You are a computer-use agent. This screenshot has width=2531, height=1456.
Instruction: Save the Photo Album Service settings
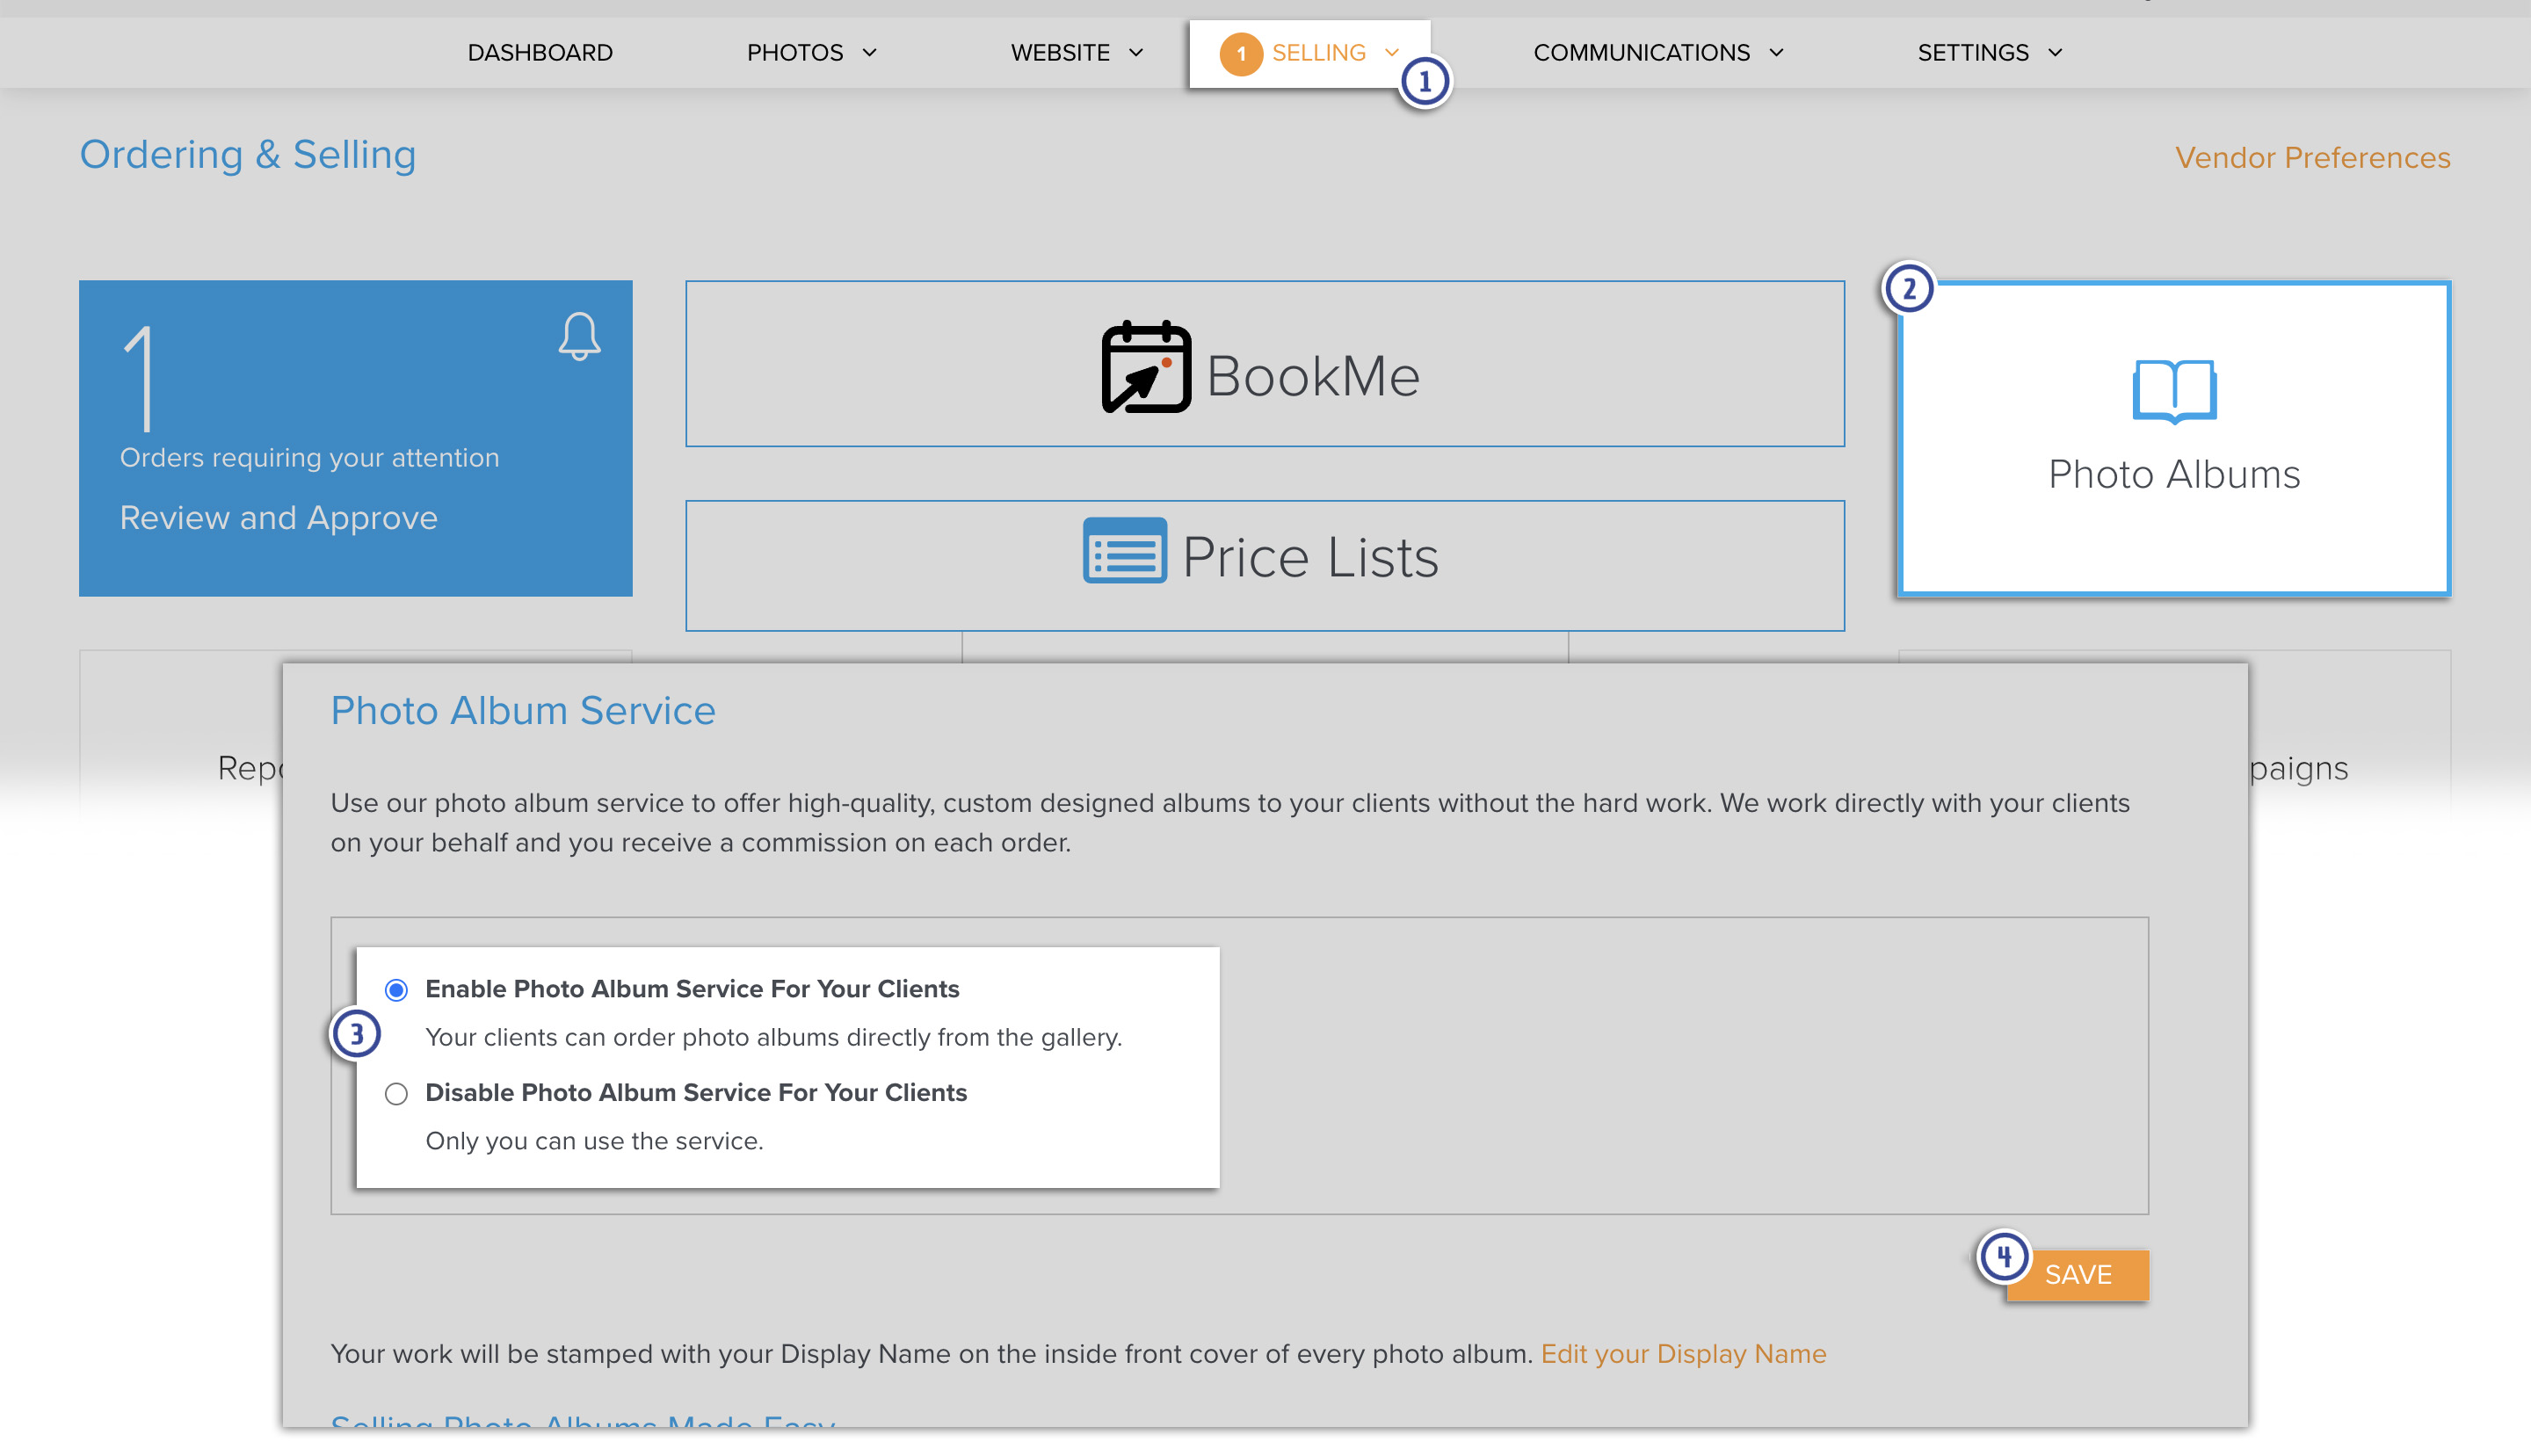click(2079, 1273)
